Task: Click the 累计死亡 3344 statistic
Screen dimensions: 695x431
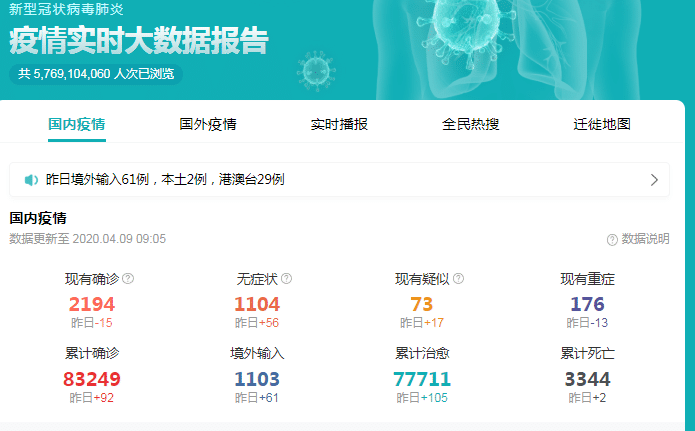Action: tap(587, 379)
